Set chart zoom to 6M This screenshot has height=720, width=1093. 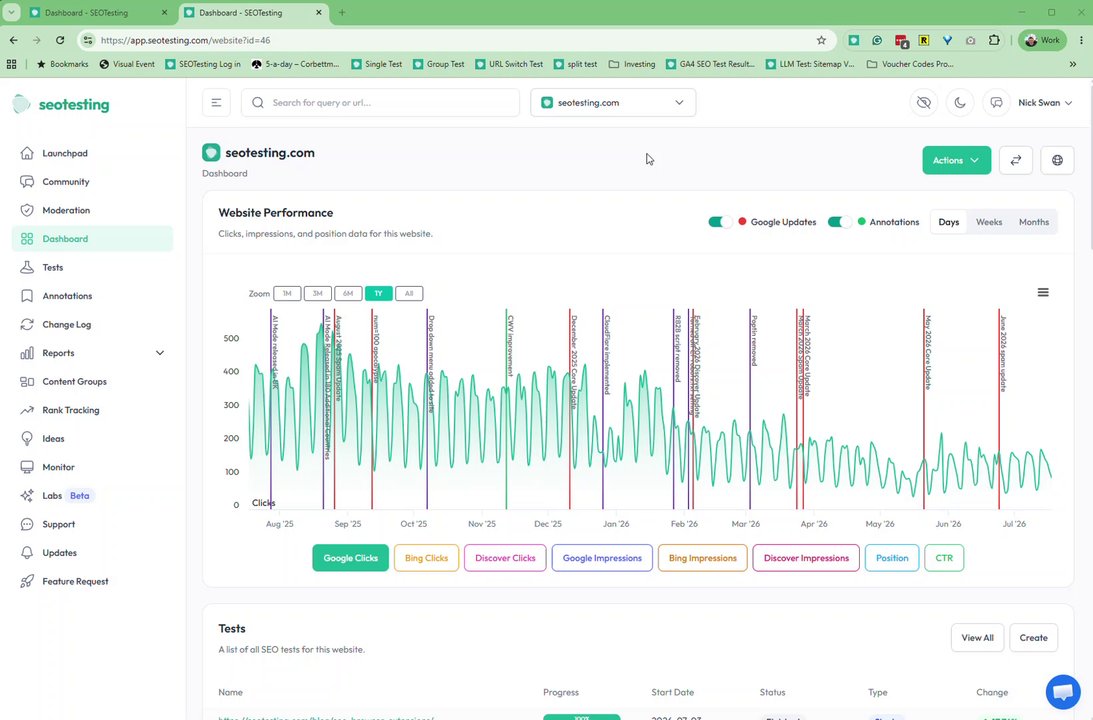click(x=348, y=293)
